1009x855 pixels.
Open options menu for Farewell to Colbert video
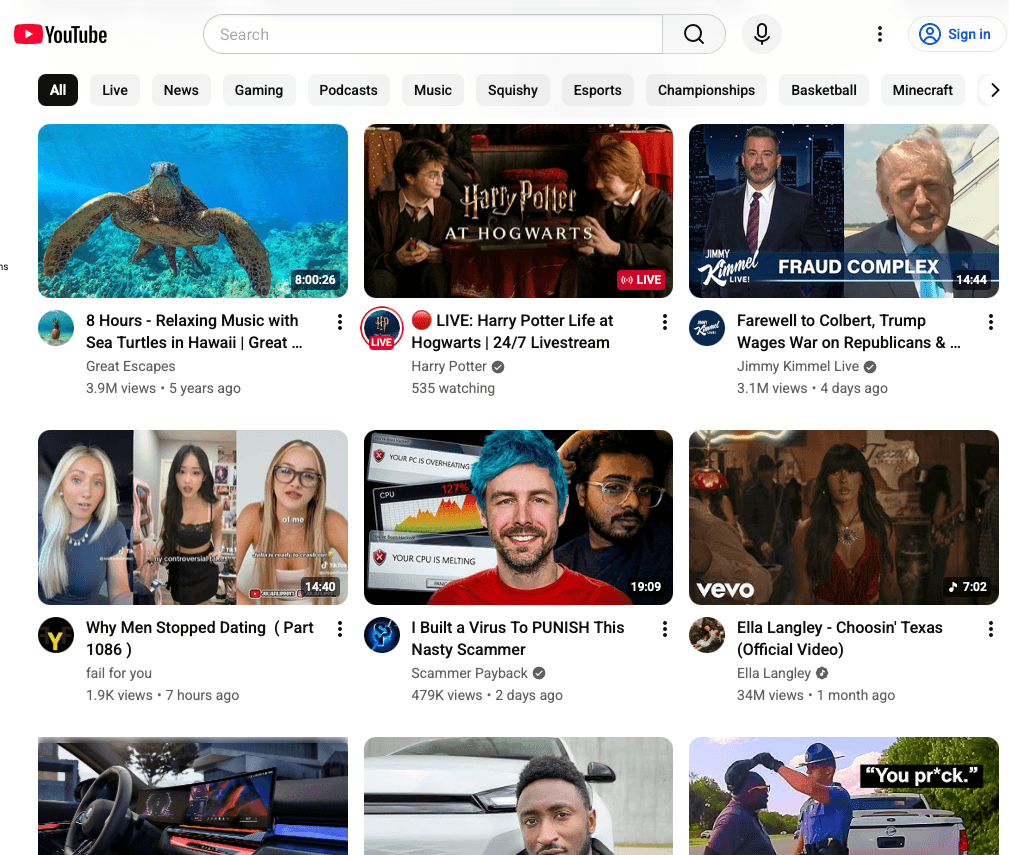point(990,322)
